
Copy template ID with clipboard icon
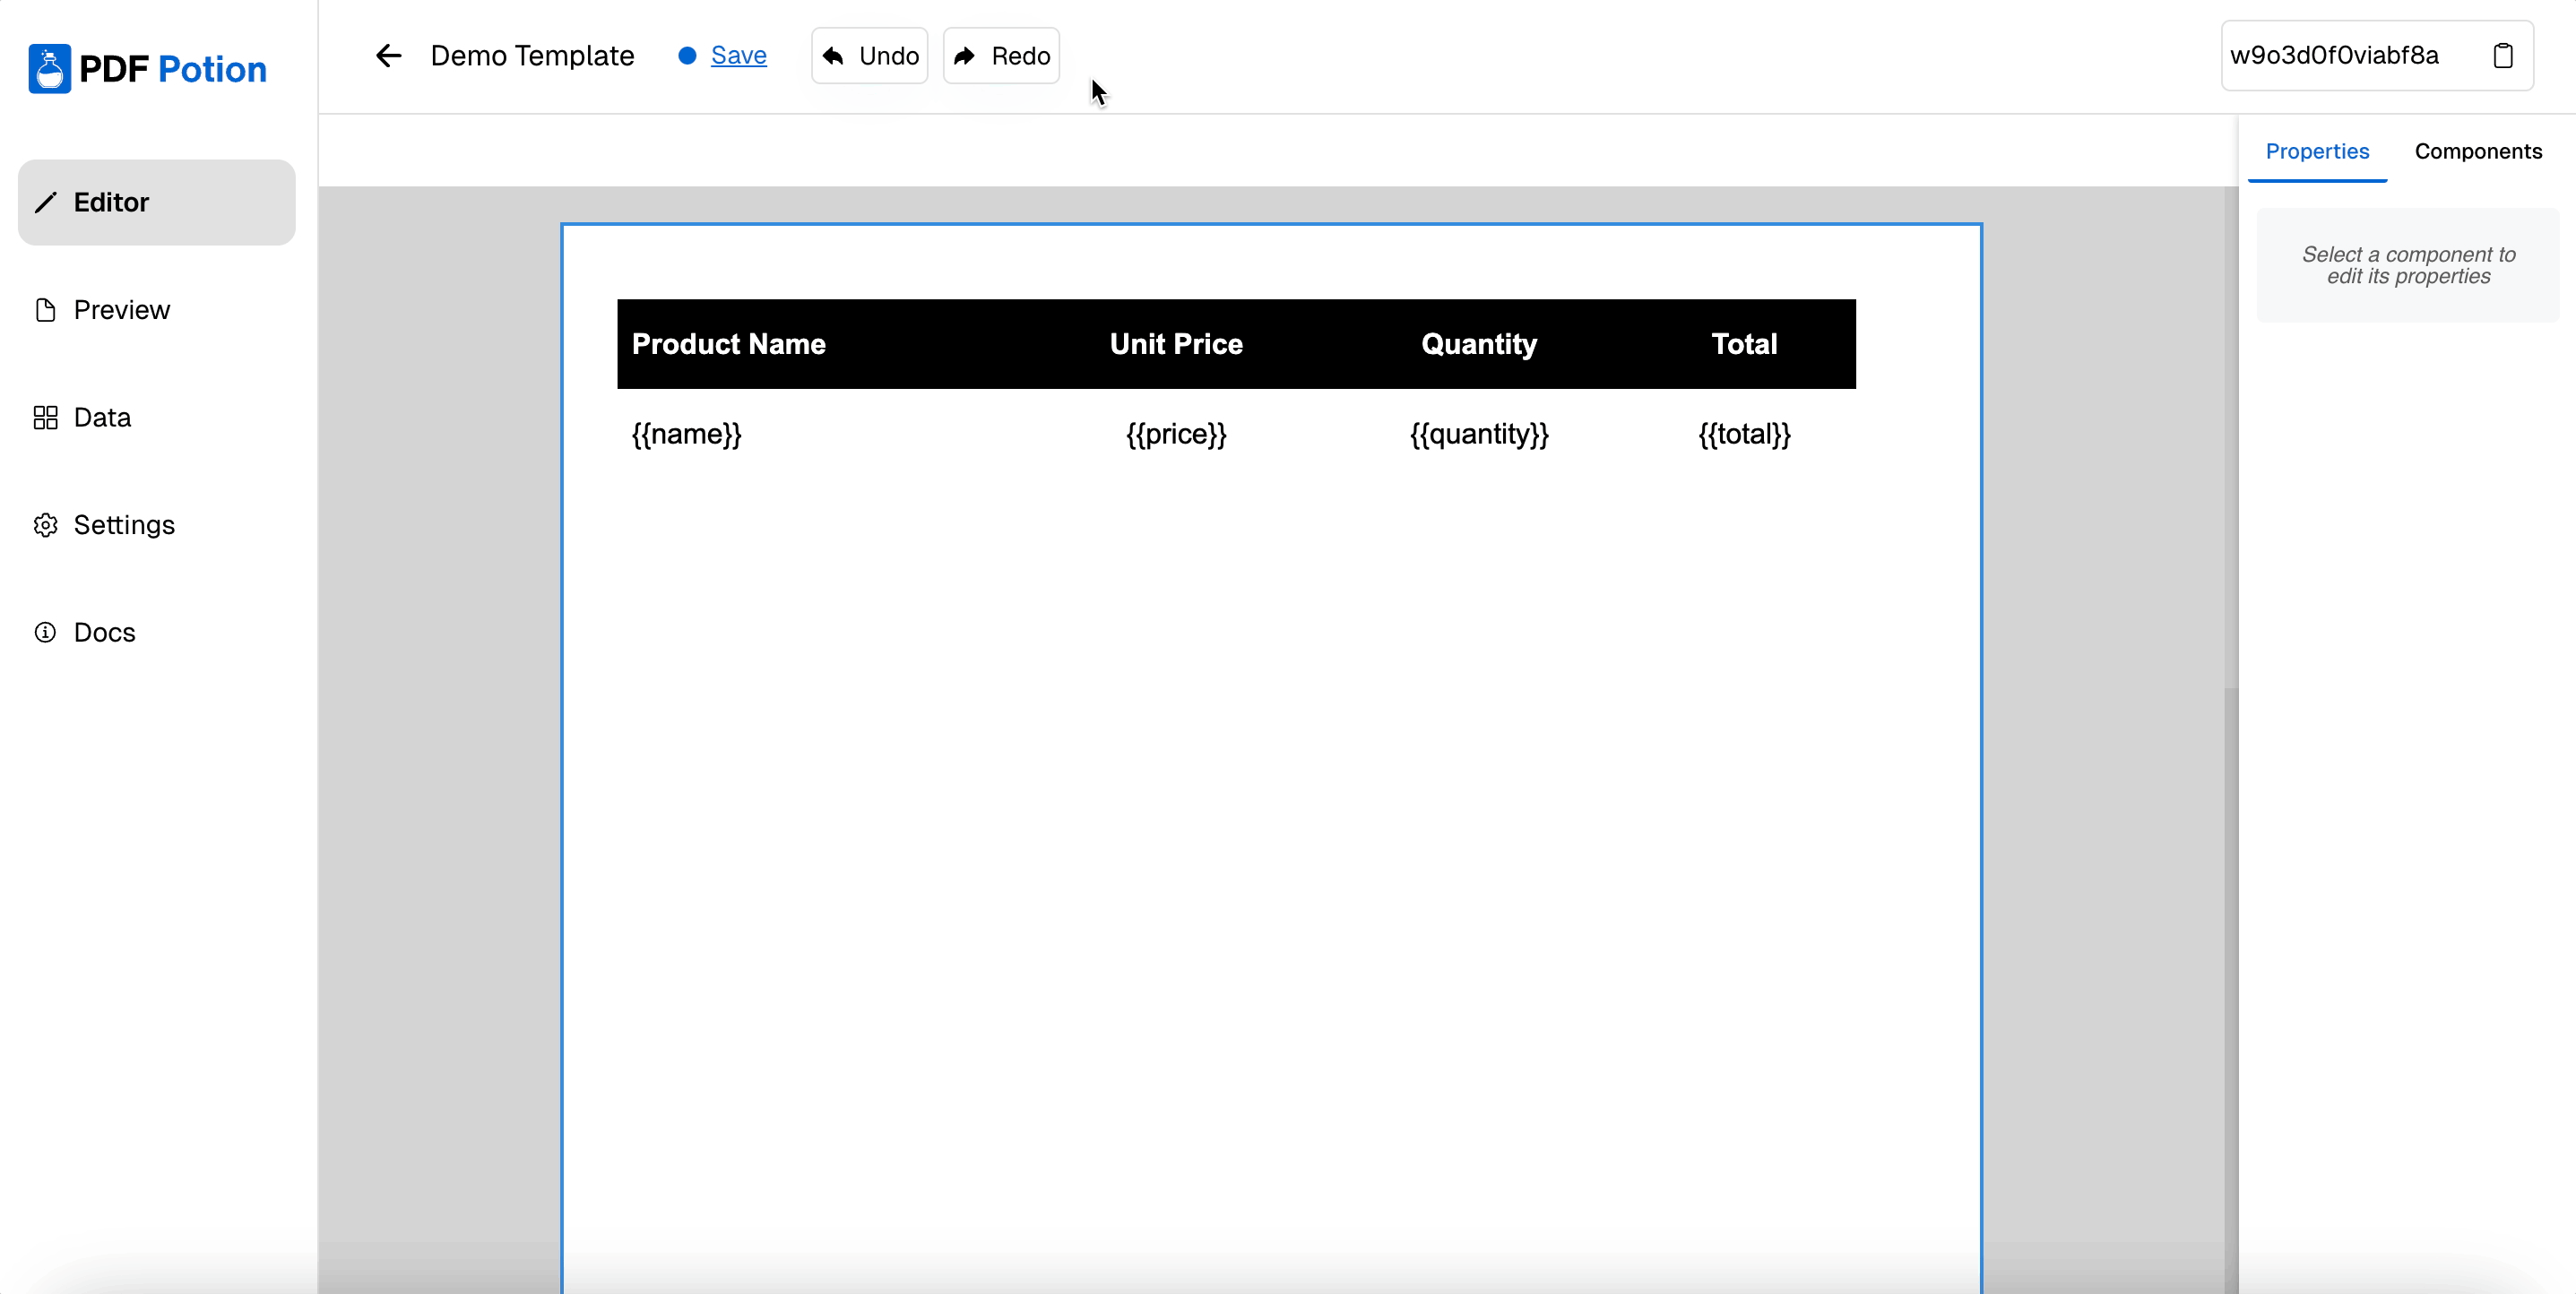tap(2503, 56)
